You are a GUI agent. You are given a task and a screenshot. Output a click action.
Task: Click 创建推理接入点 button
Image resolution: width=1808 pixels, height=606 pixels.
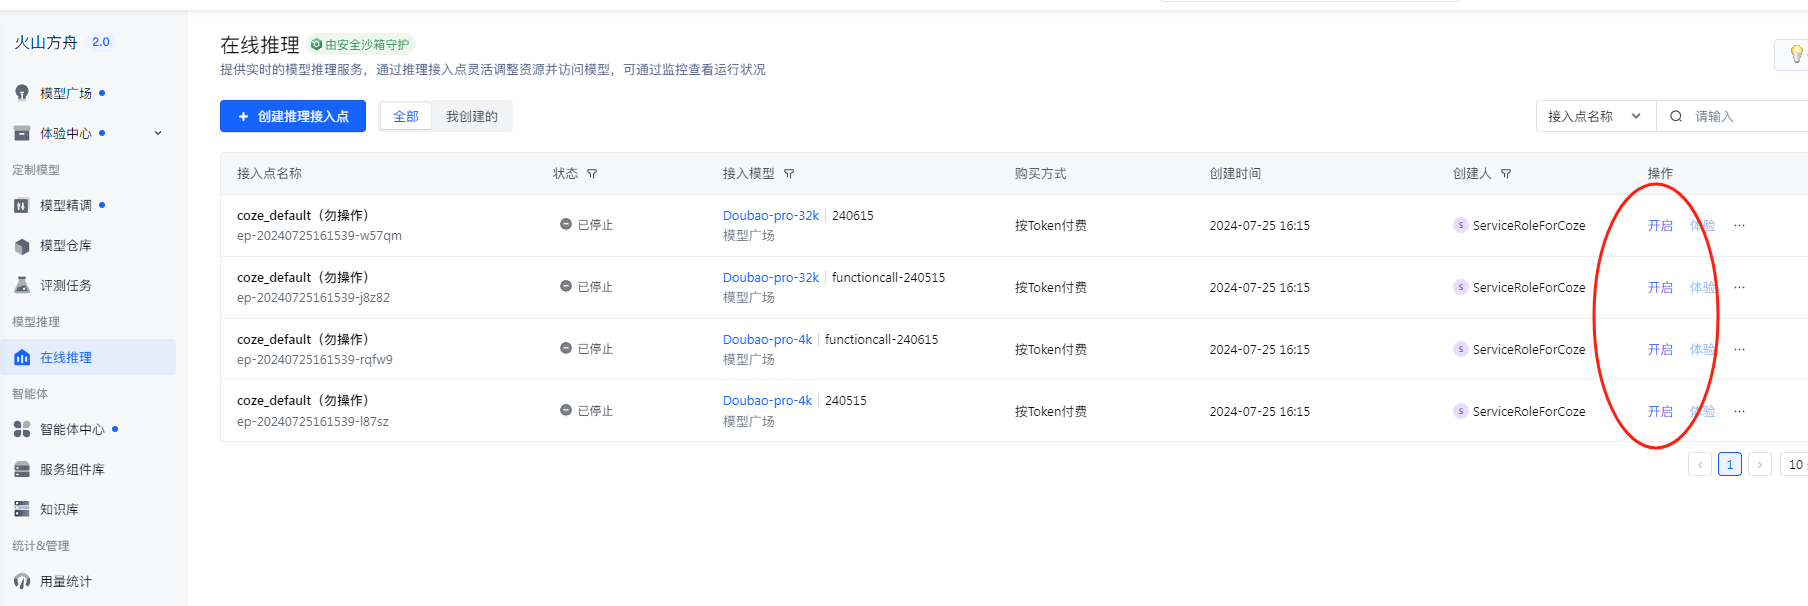(293, 116)
